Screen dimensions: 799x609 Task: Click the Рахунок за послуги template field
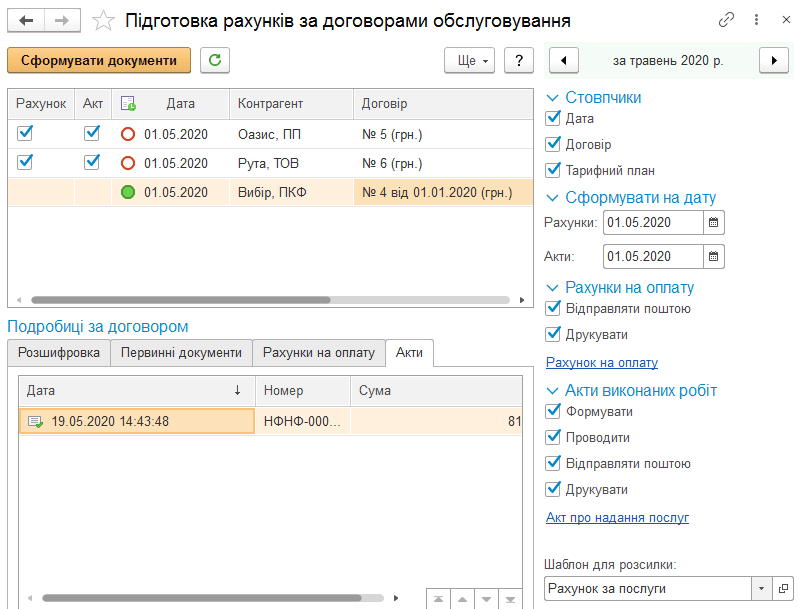[648, 589]
